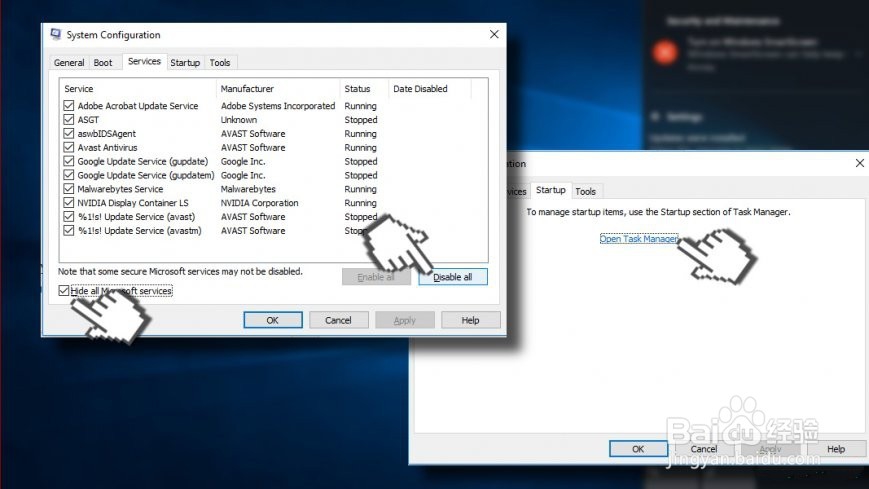869x489 pixels.
Task: Toggle Malwarebytes Service checkbox
Action: 69,189
